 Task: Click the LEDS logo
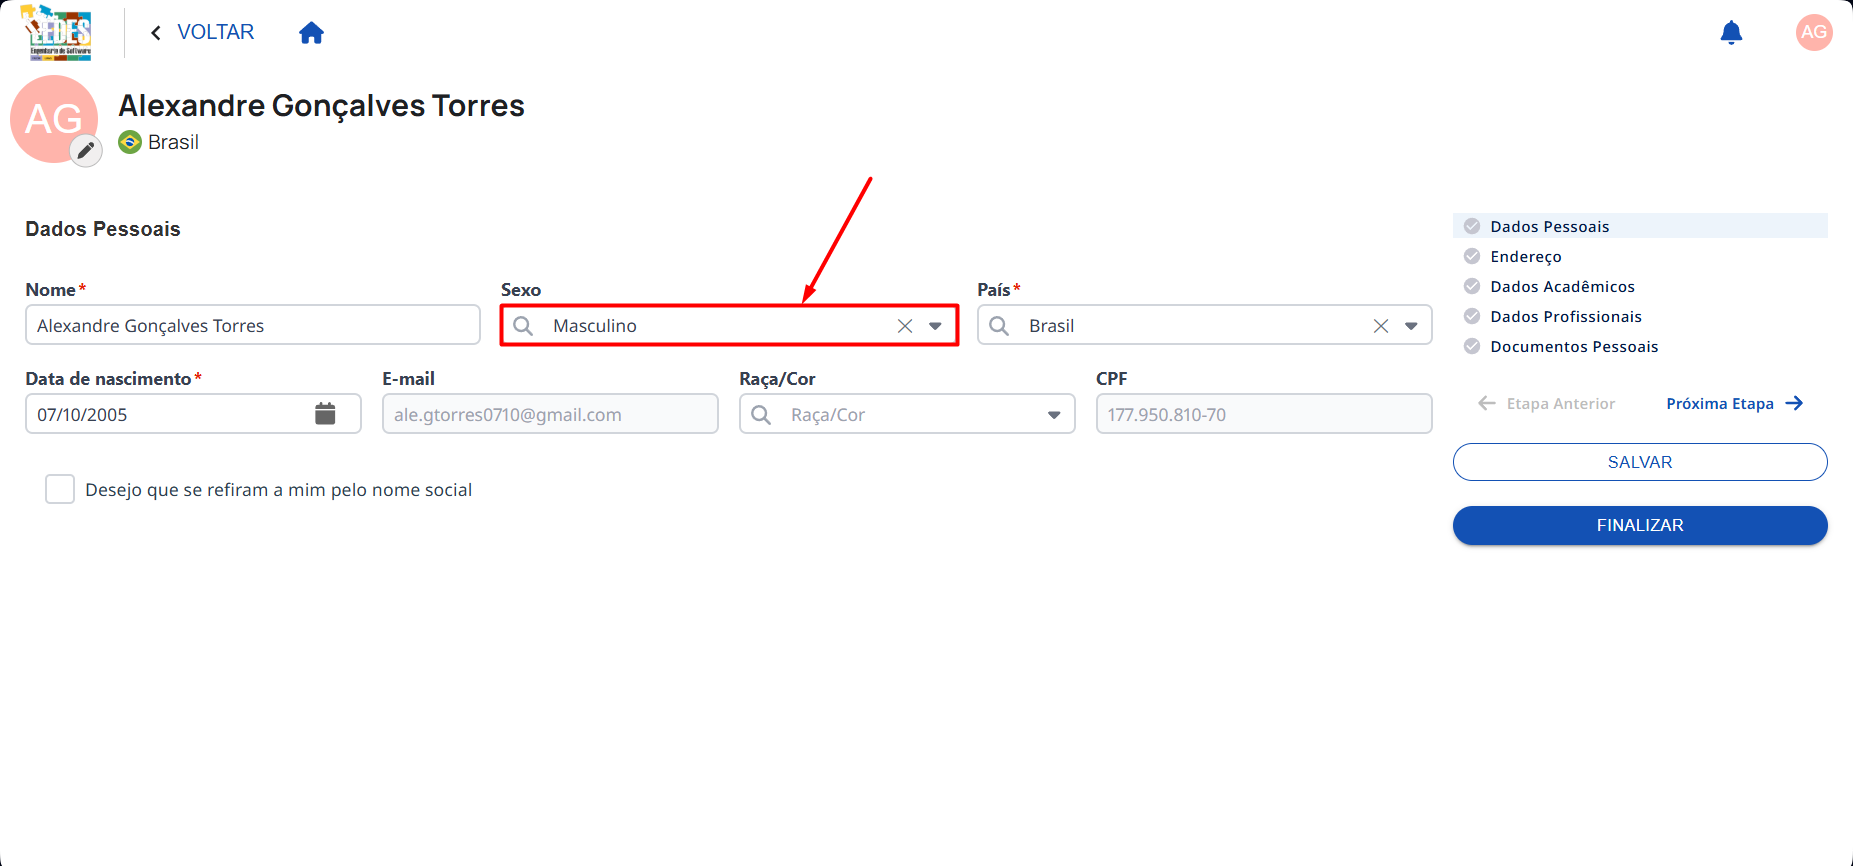58,33
